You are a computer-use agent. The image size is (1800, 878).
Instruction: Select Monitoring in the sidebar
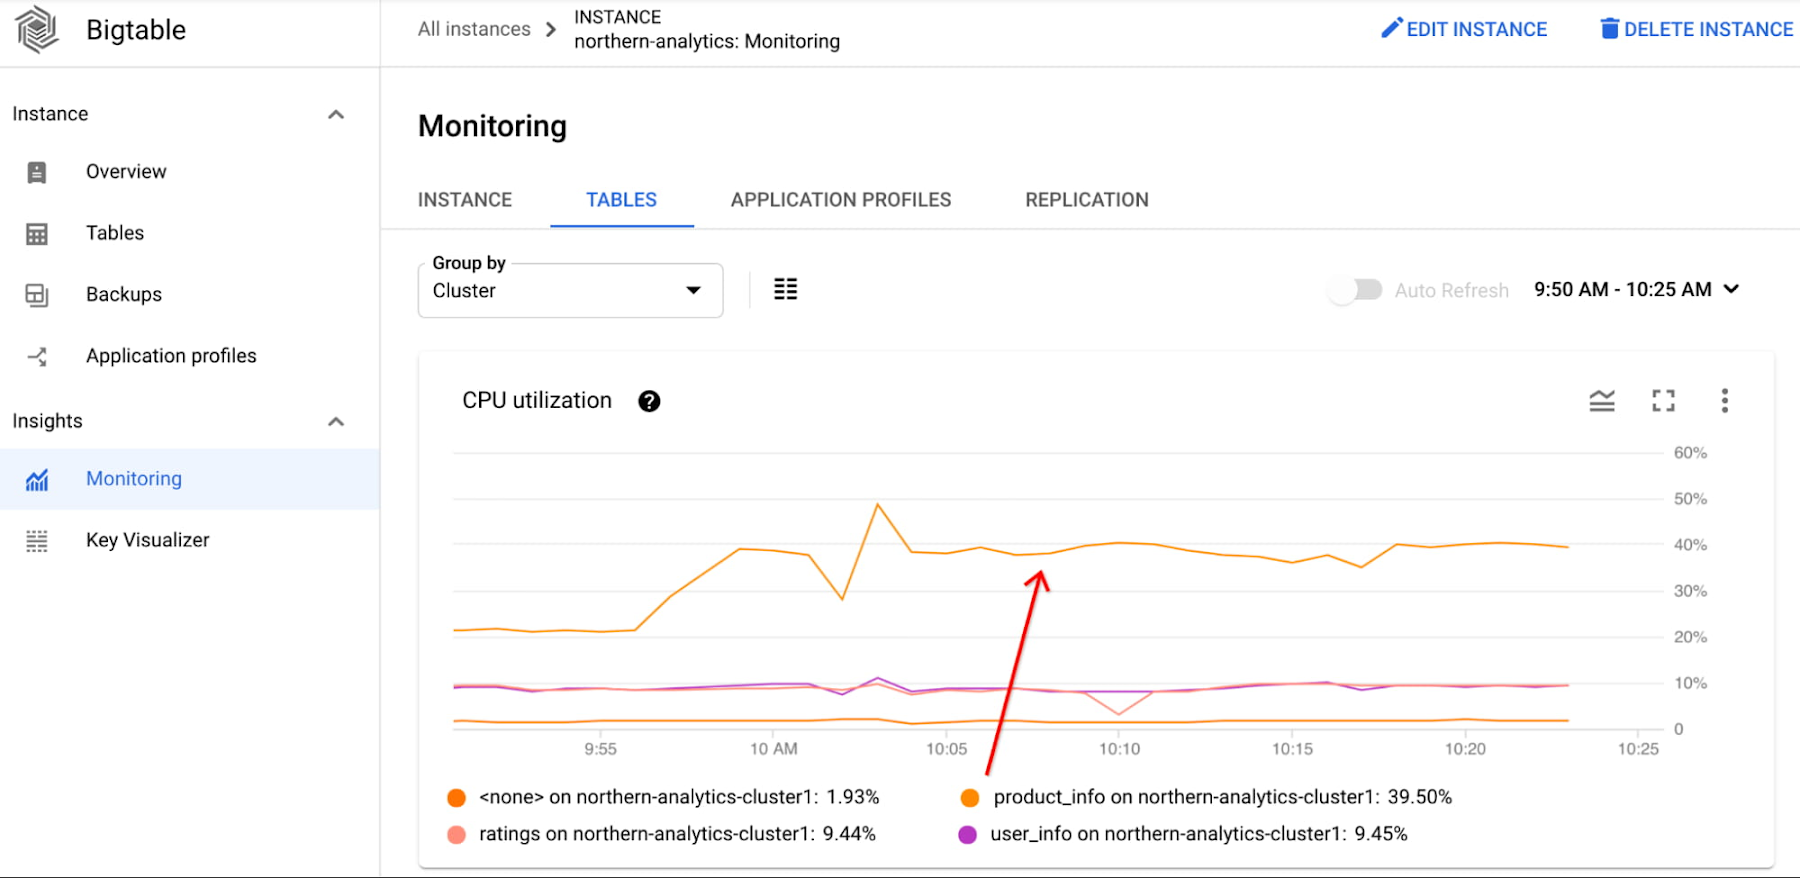point(189,479)
